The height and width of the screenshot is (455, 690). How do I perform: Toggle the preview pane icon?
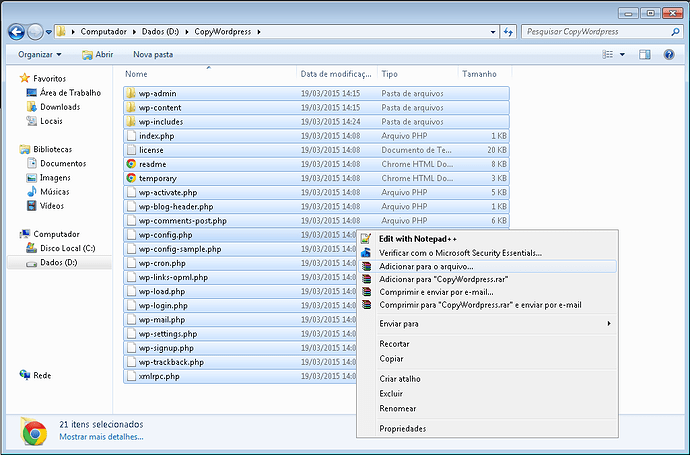pyautogui.click(x=645, y=55)
